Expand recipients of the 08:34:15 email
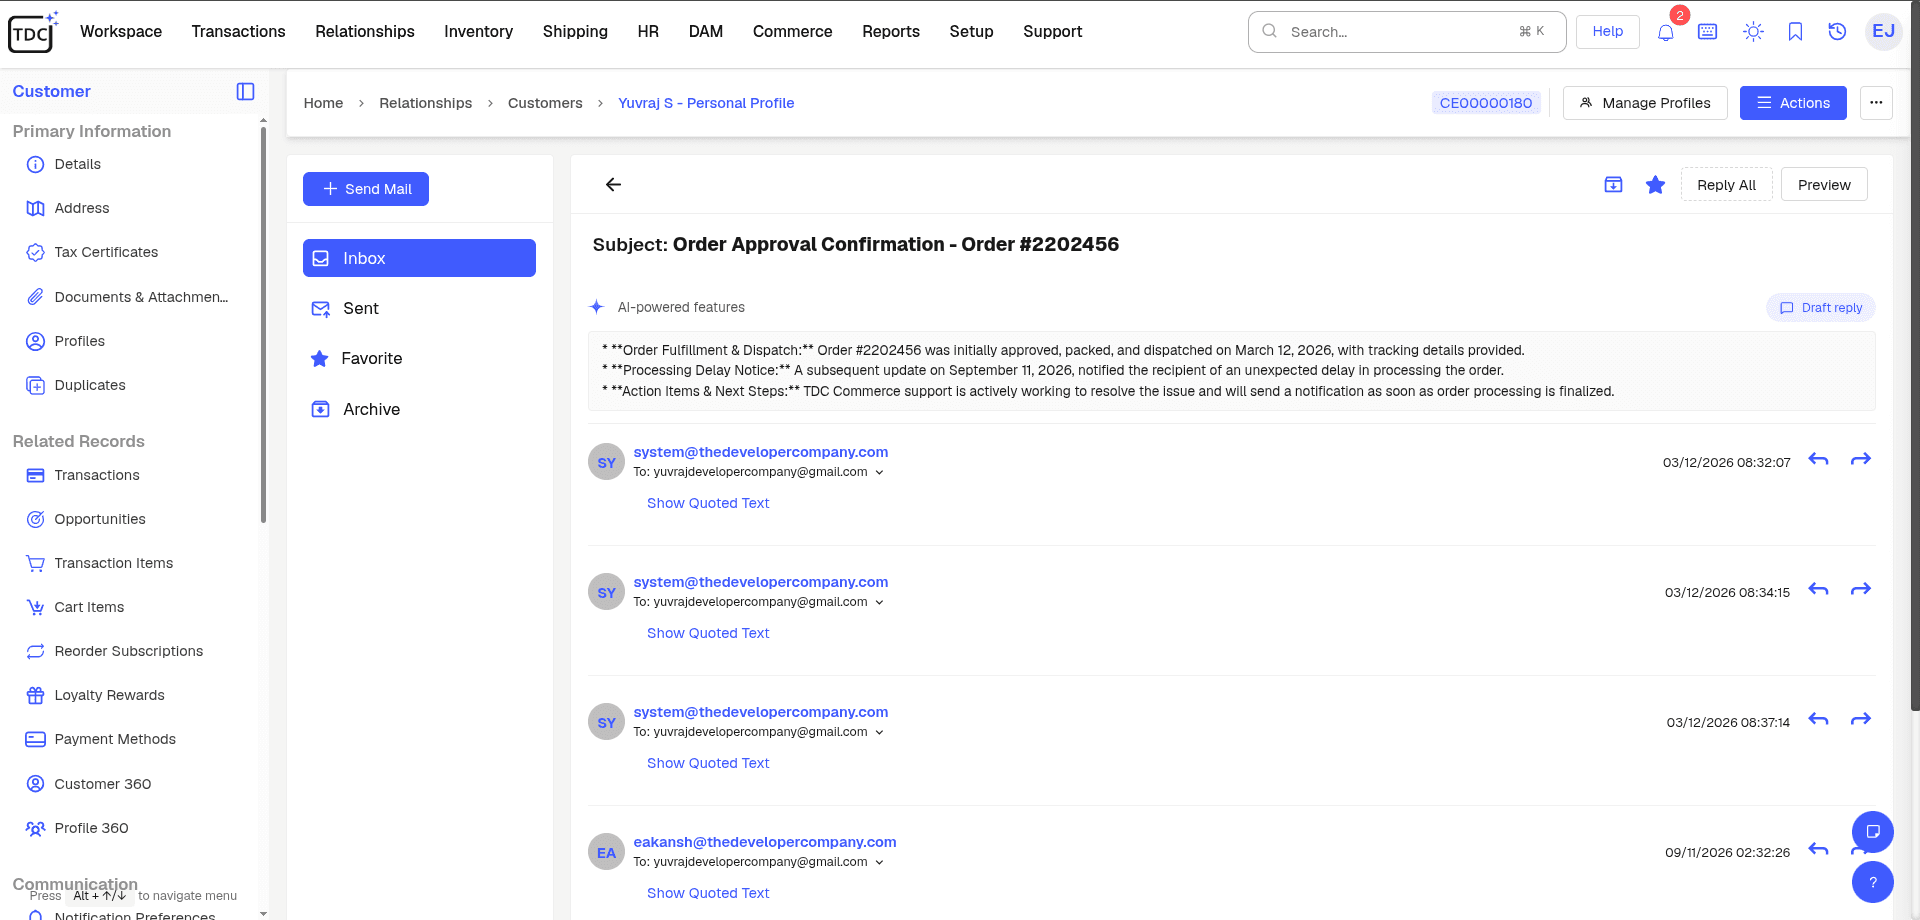The height and width of the screenshot is (920, 1920). pyautogui.click(x=879, y=603)
